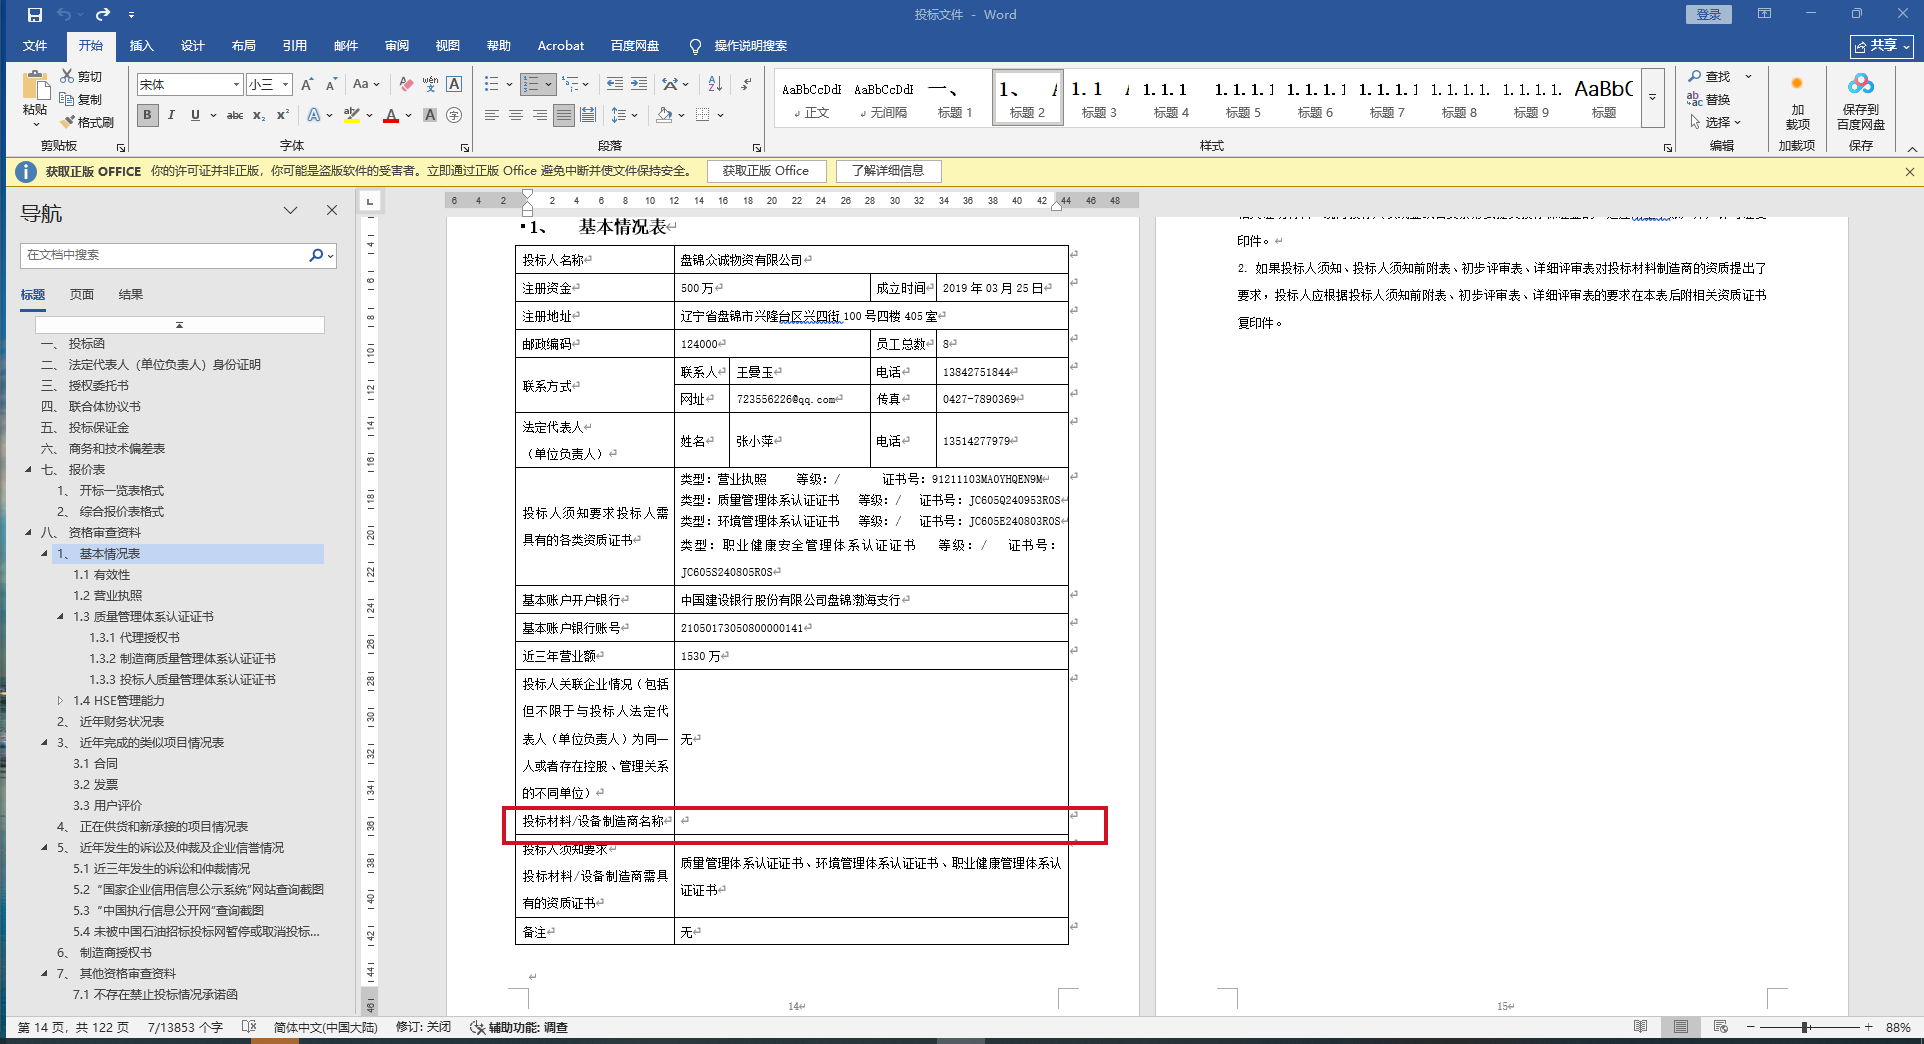Image resolution: width=1924 pixels, height=1044 pixels.
Task: Apply the yellow text highlight color
Action: click(351, 116)
